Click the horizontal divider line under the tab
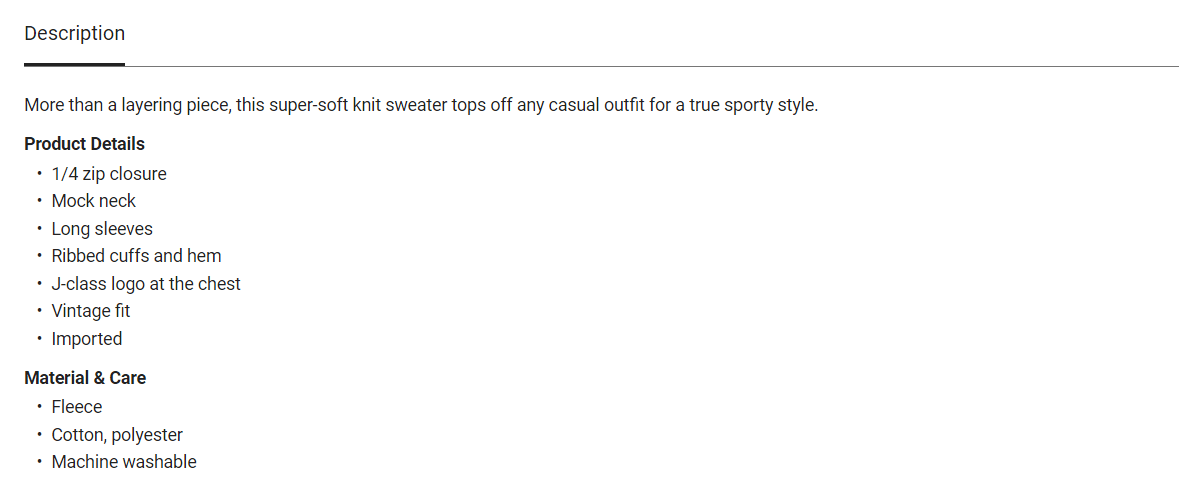The height and width of the screenshot is (491, 1186). (650, 66)
